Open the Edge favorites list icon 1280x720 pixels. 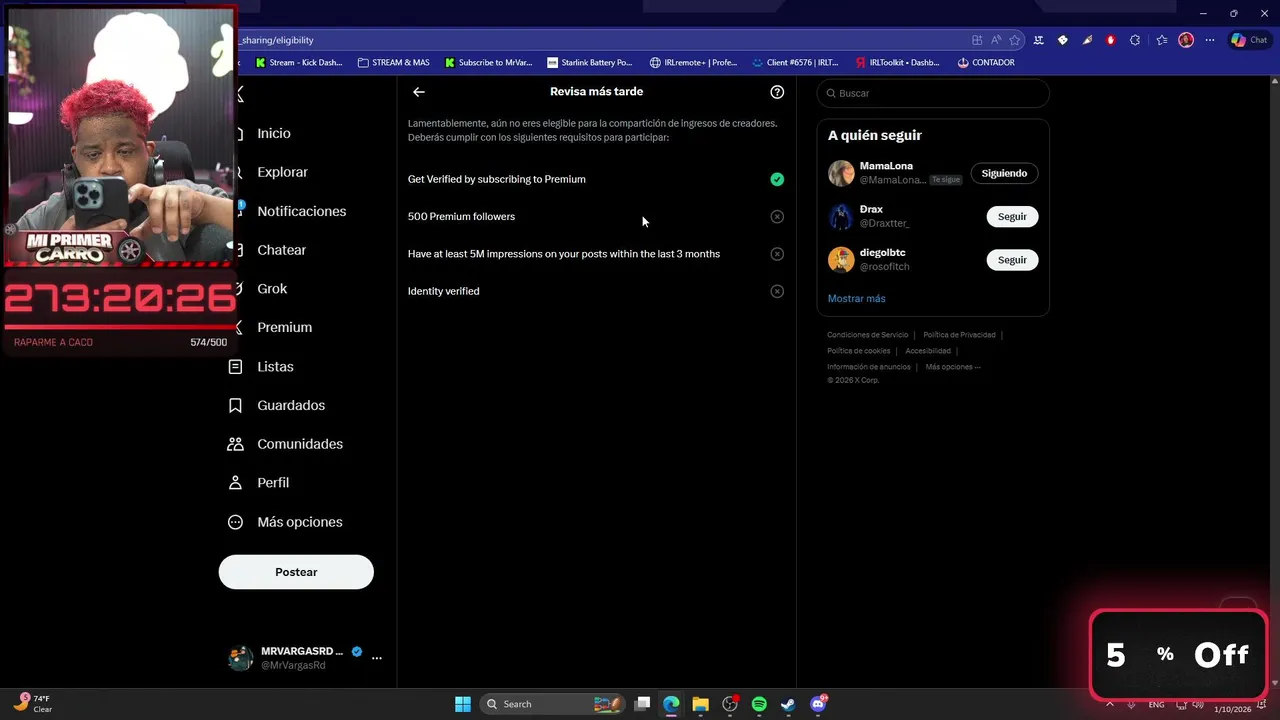1162,40
